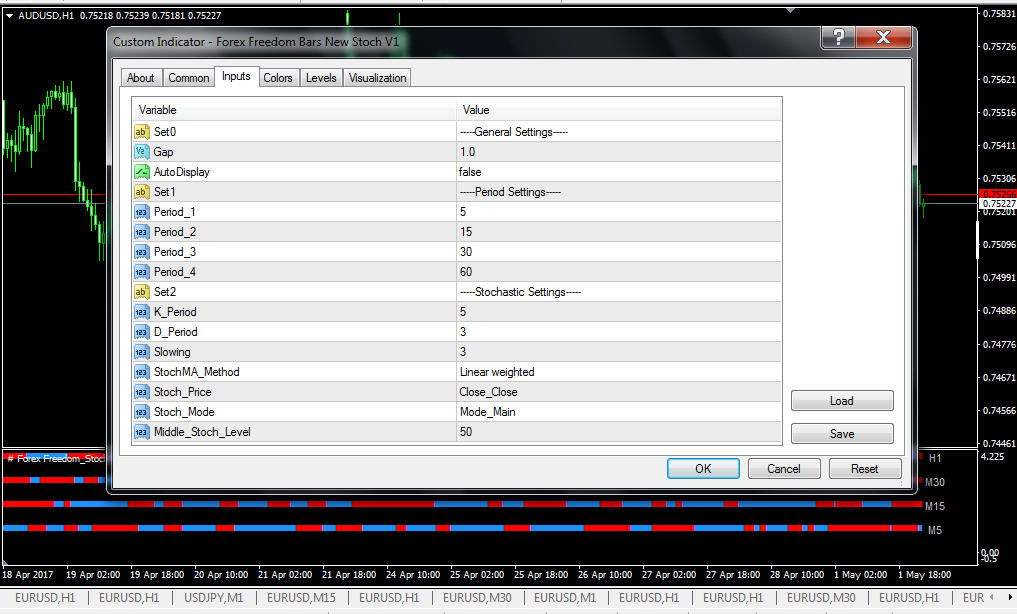
Task: Click the Value column header
Action: (619, 110)
